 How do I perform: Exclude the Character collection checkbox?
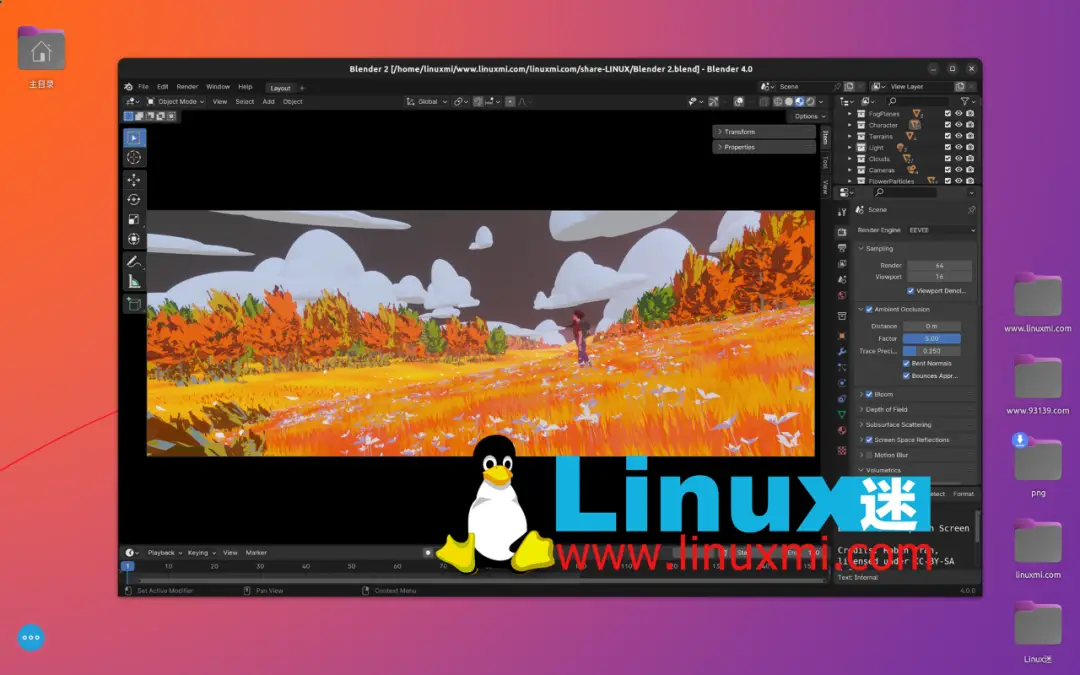coord(948,125)
